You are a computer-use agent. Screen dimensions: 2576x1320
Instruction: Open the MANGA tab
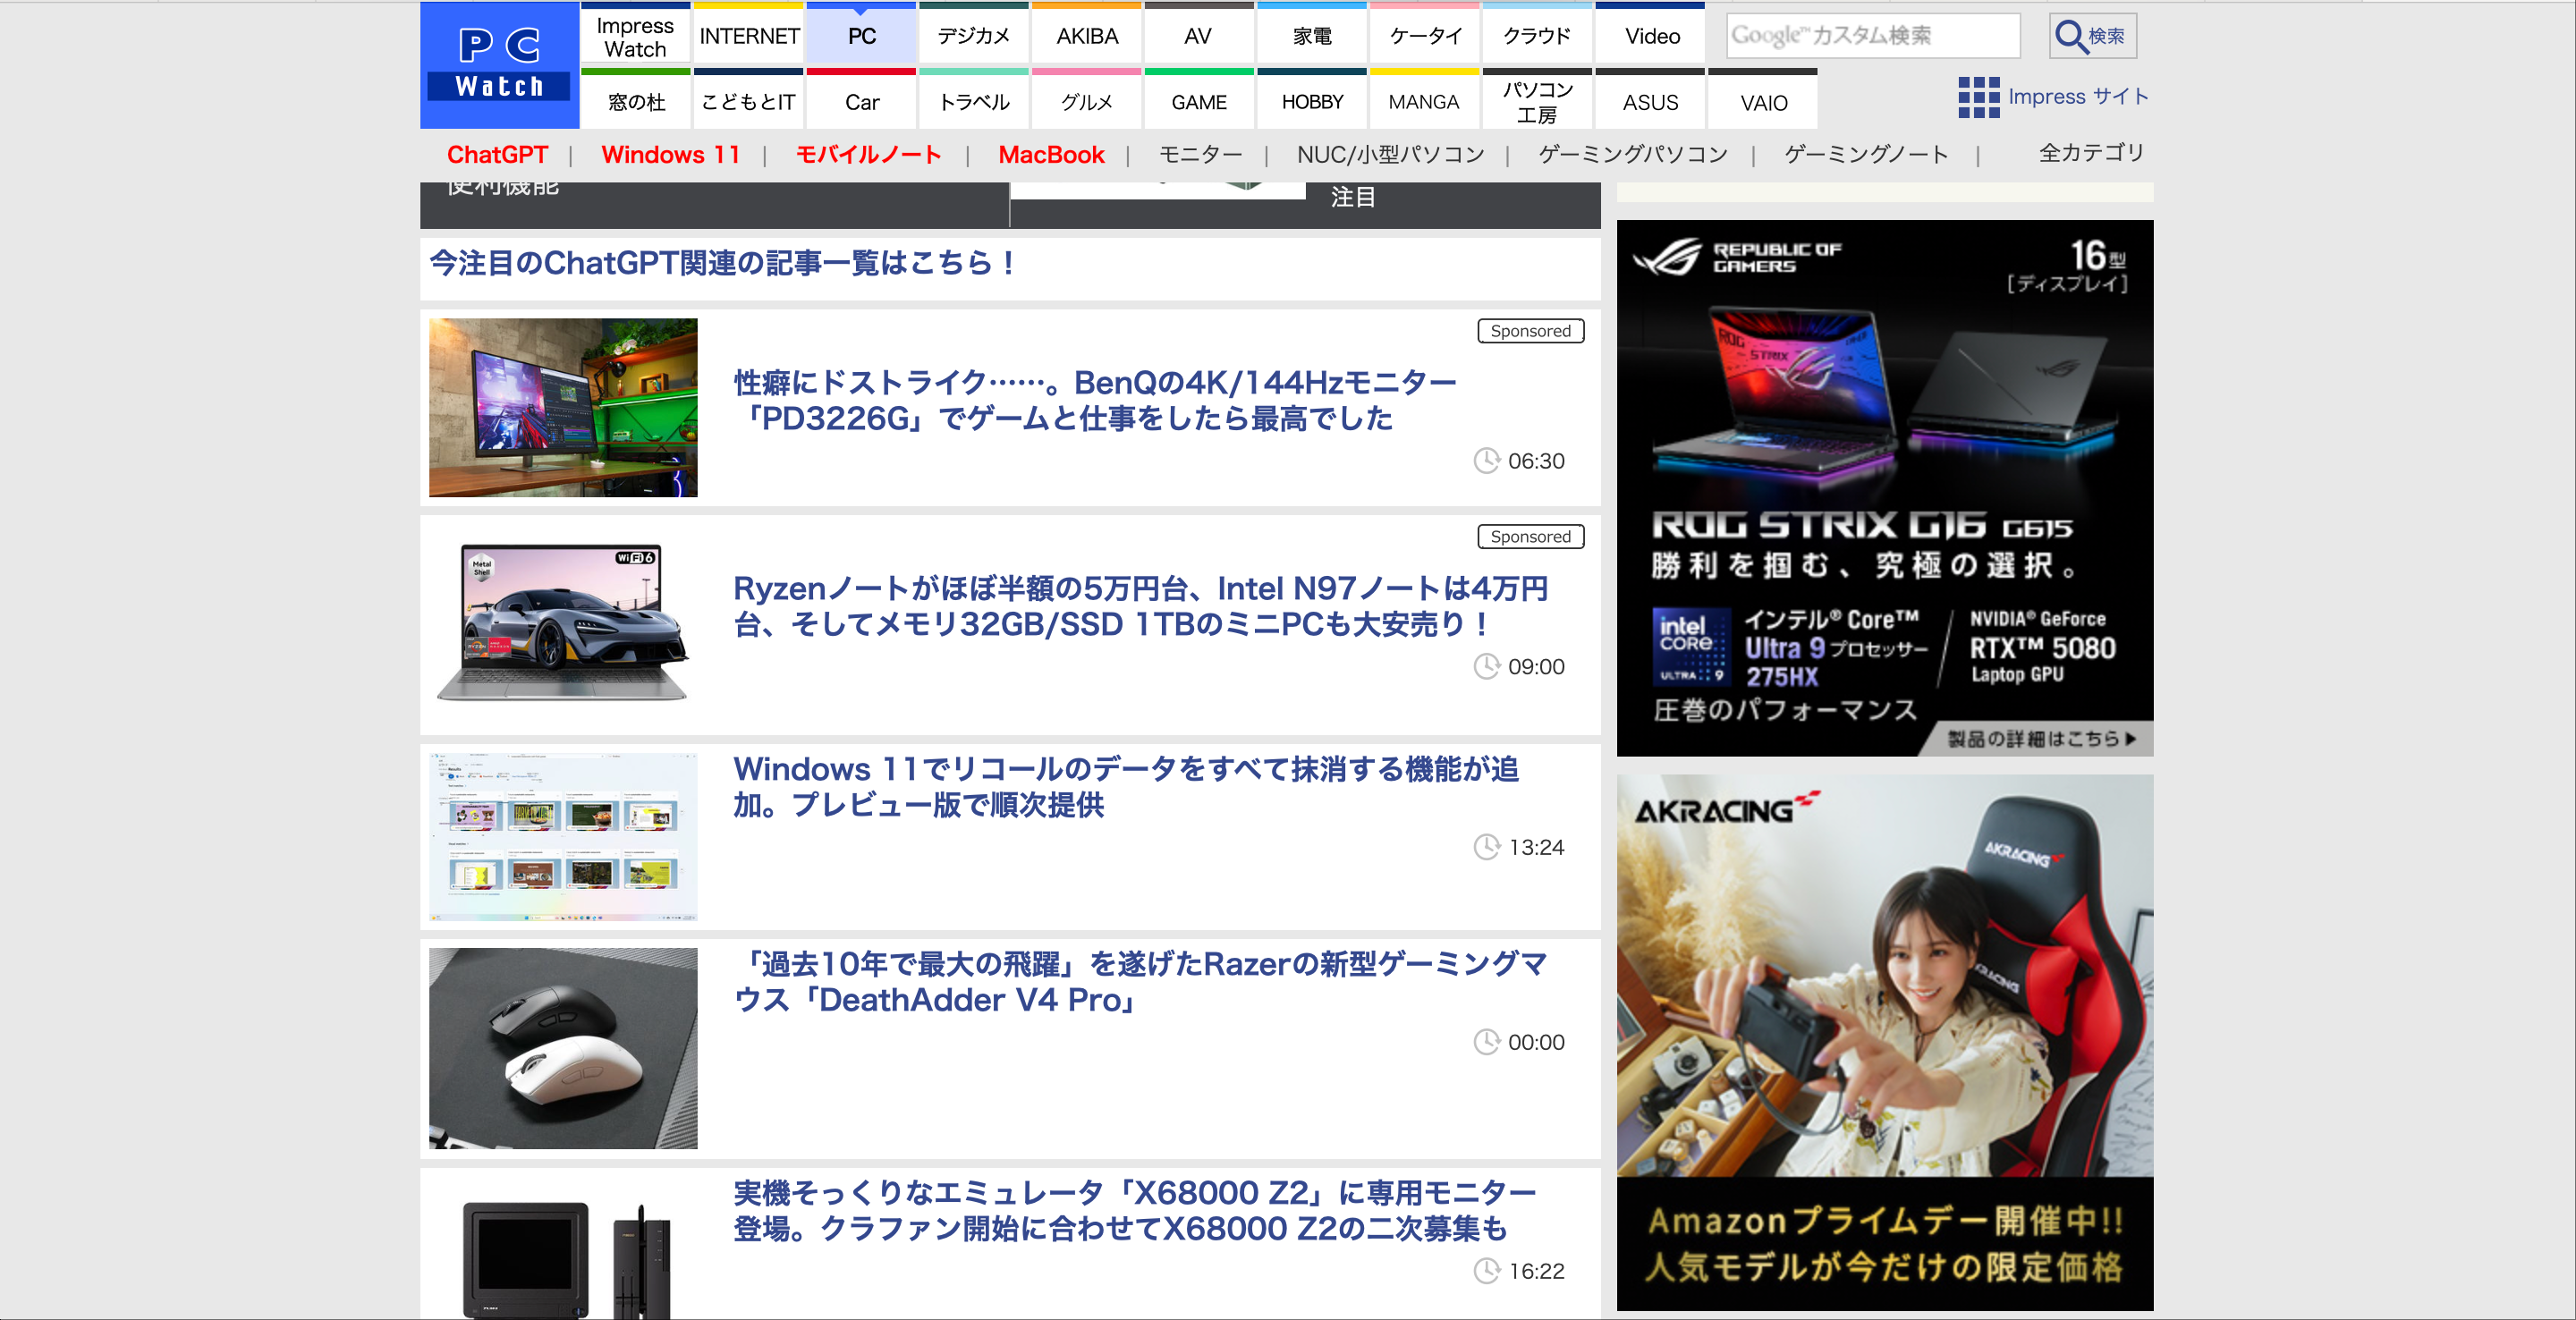[1425, 100]
